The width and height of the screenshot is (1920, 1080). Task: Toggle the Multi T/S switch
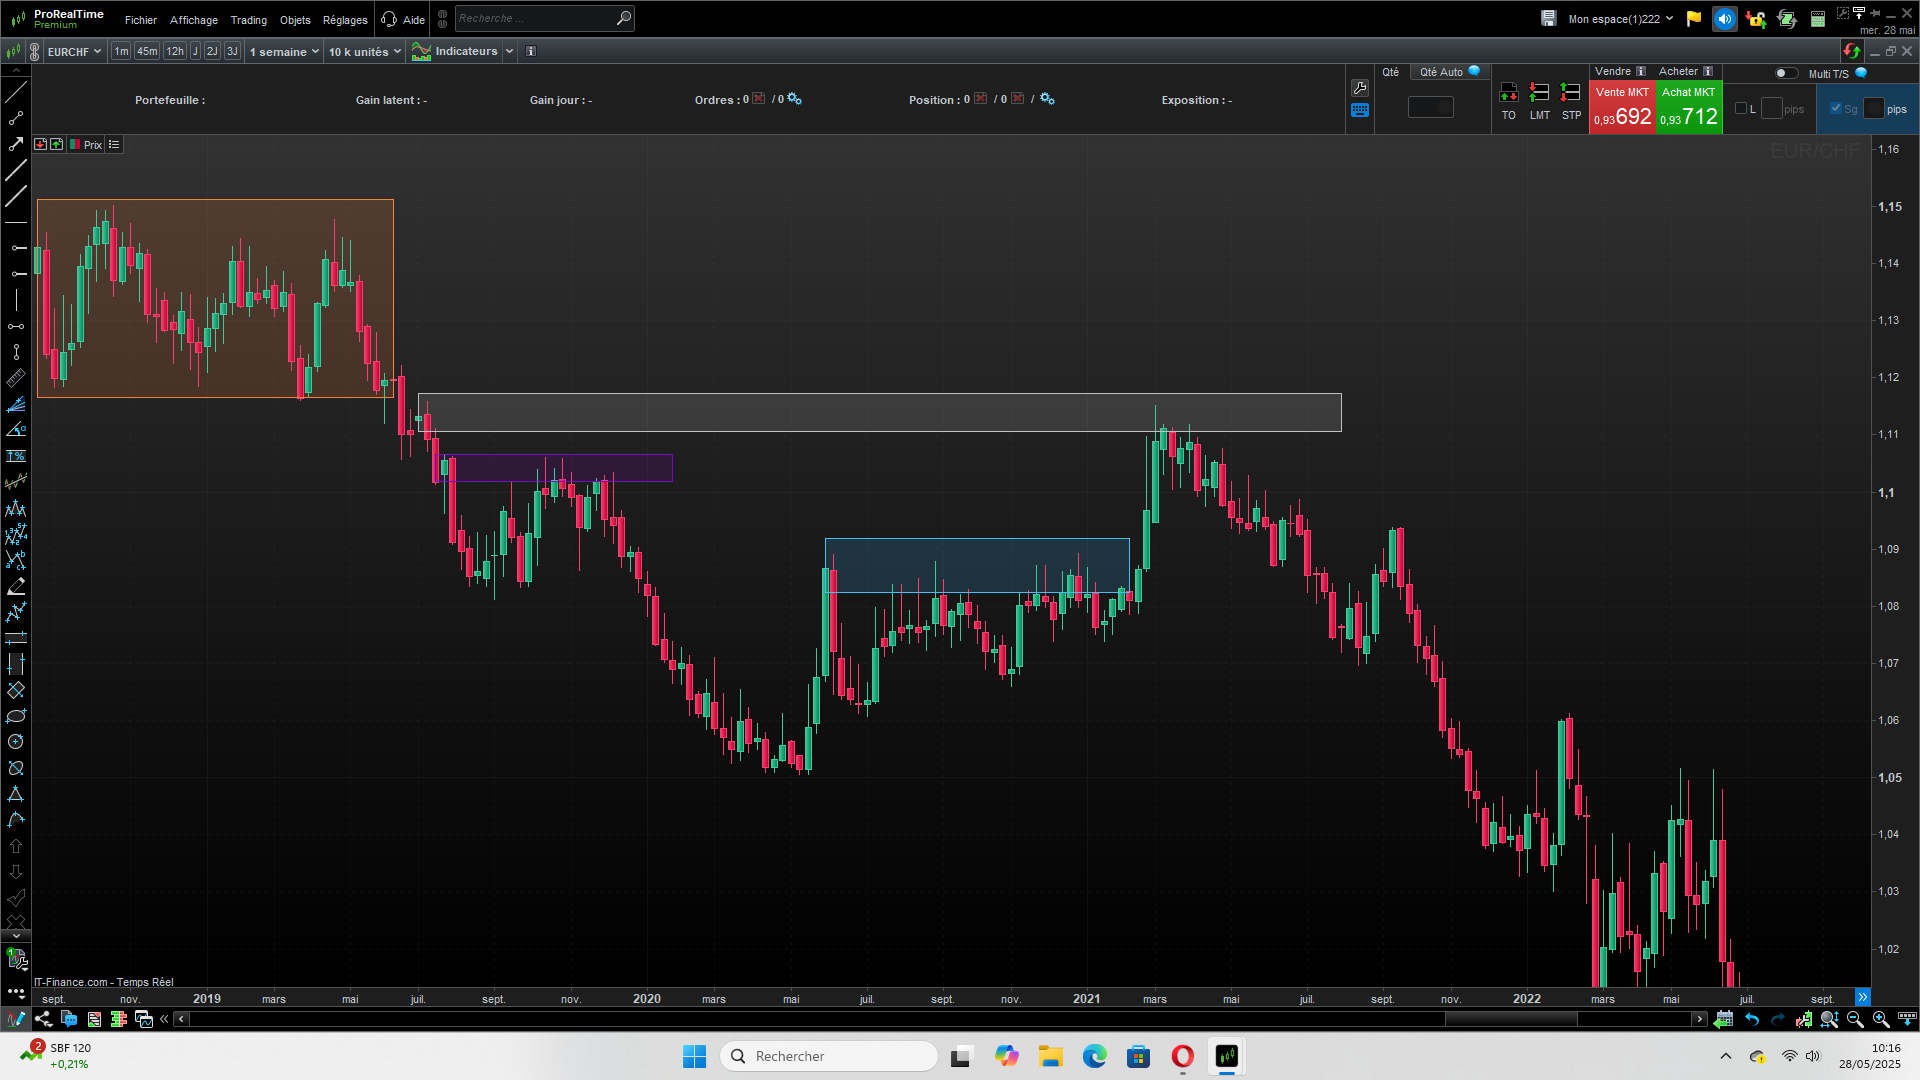(1785, 73)
